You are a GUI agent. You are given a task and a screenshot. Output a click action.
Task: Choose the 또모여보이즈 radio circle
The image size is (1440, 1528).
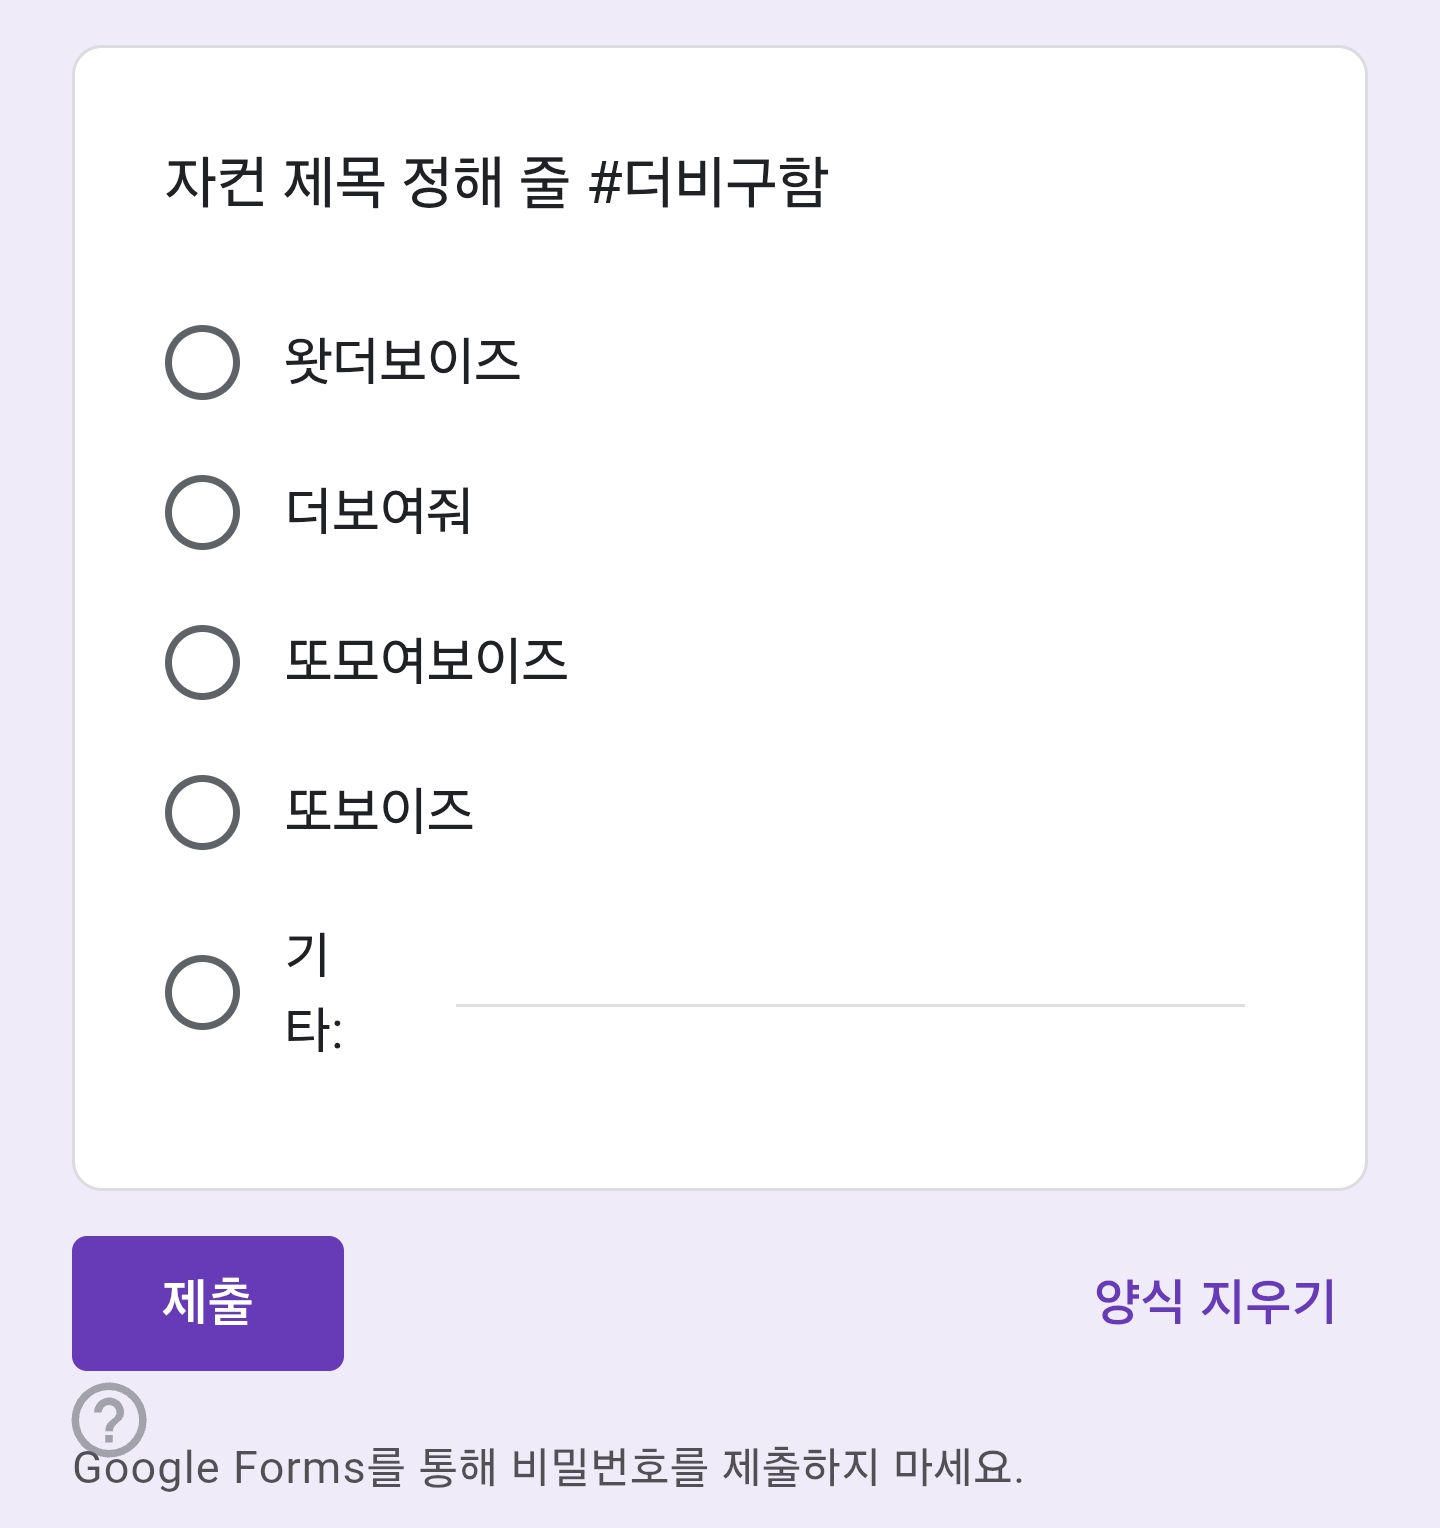pyautogui.click(x=202, y=662)
